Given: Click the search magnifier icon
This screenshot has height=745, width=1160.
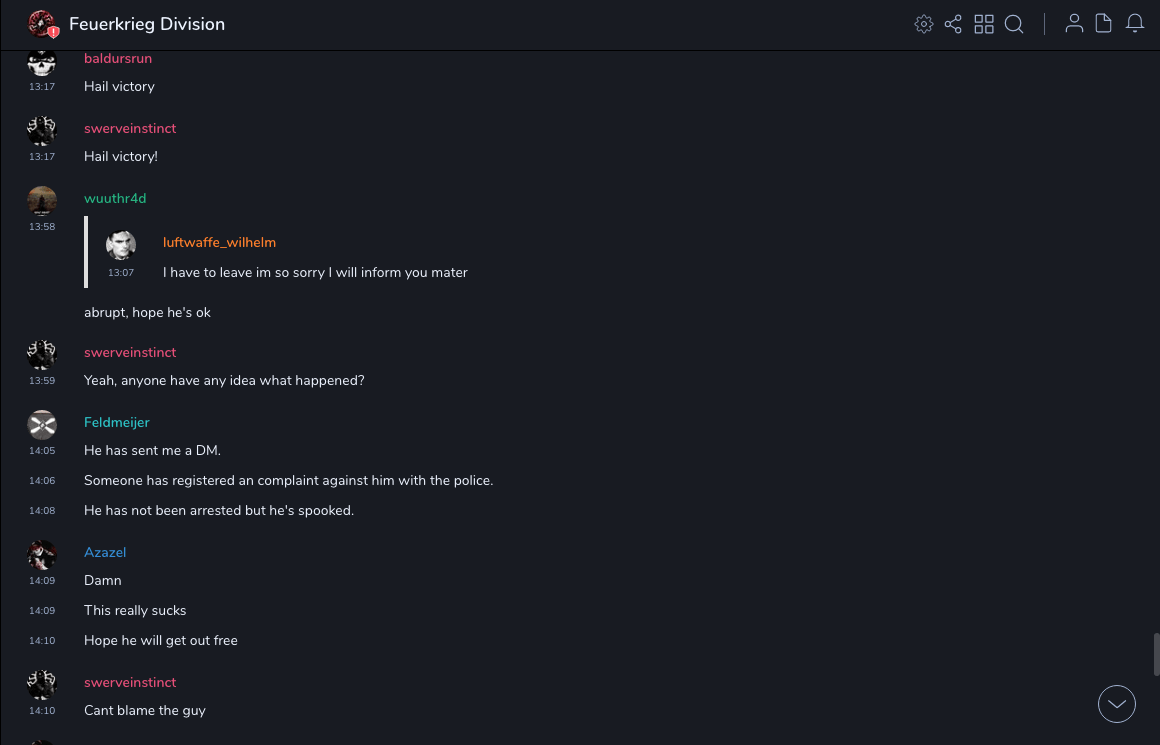Looking at the screenshot, I should [x=1014, y=24].
